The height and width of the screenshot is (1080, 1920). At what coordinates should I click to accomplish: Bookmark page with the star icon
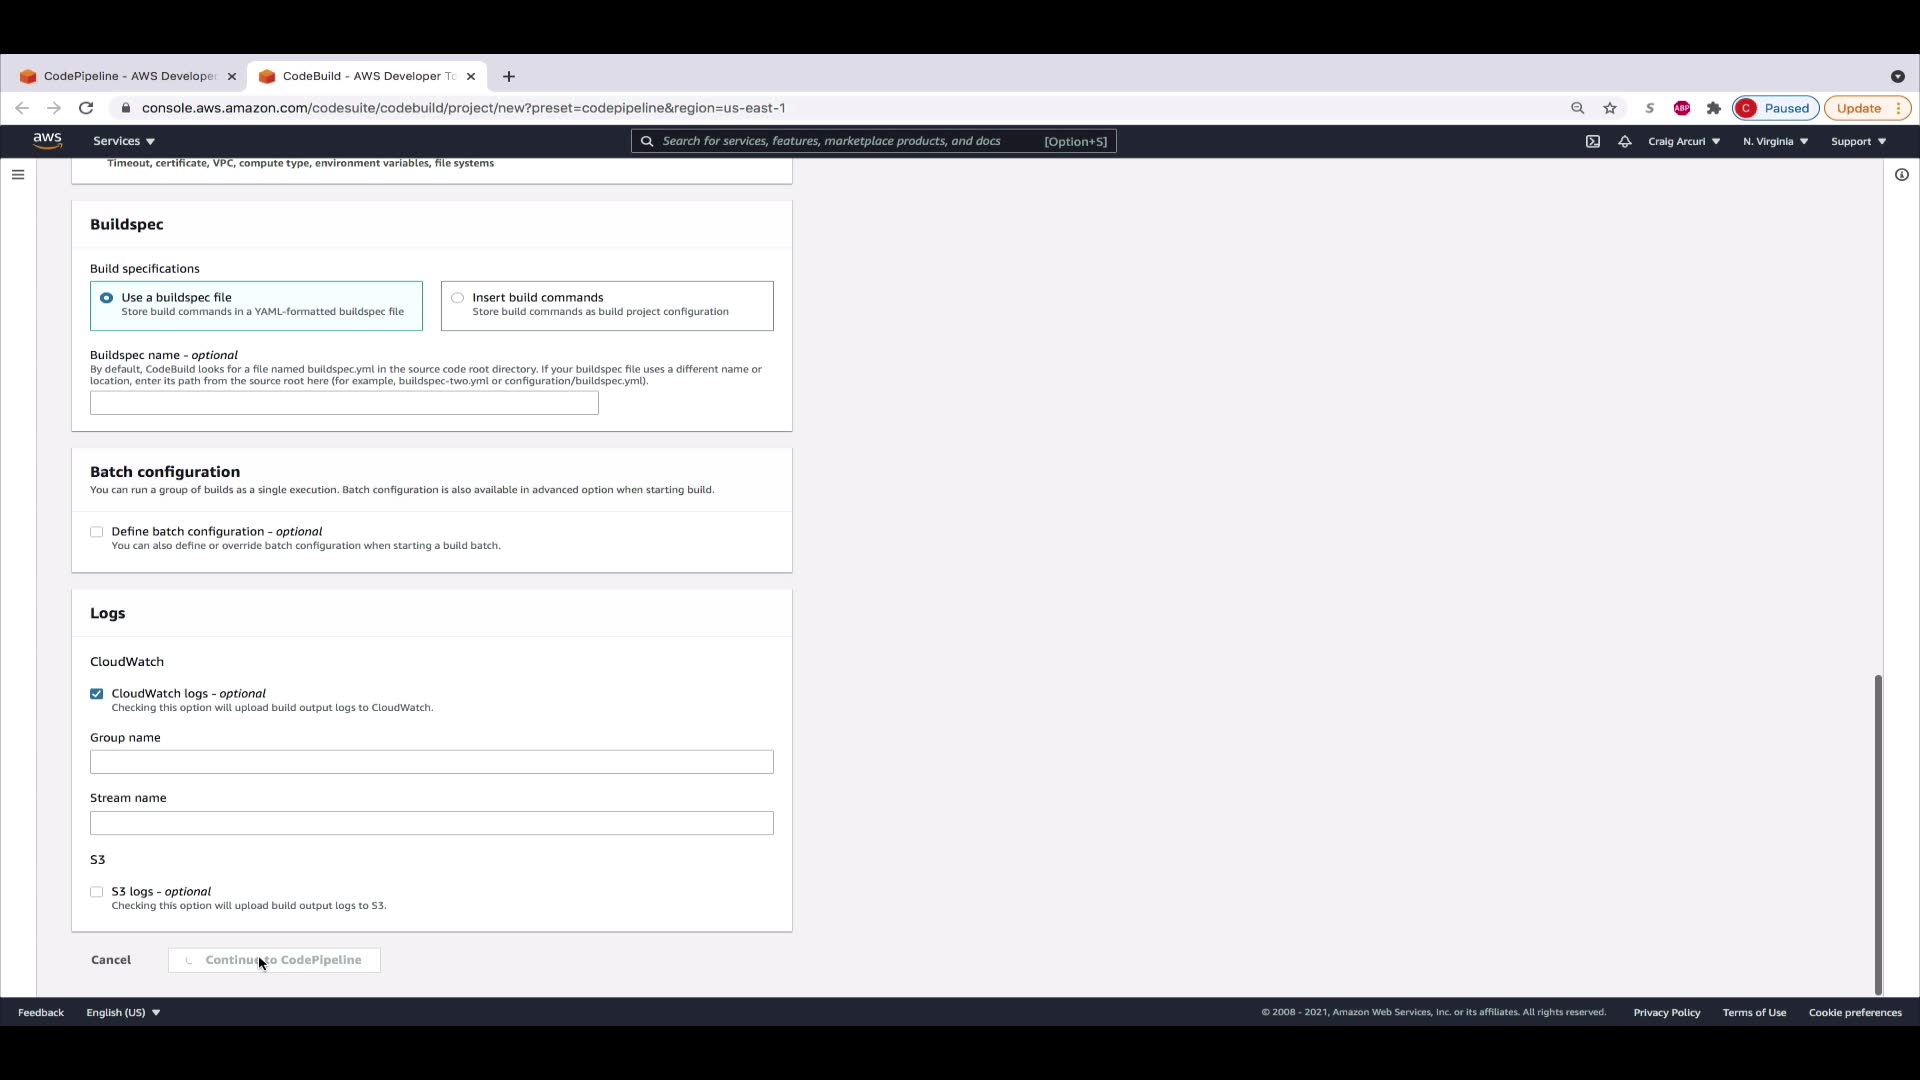pyautogui.click(x=1610, y=108)
